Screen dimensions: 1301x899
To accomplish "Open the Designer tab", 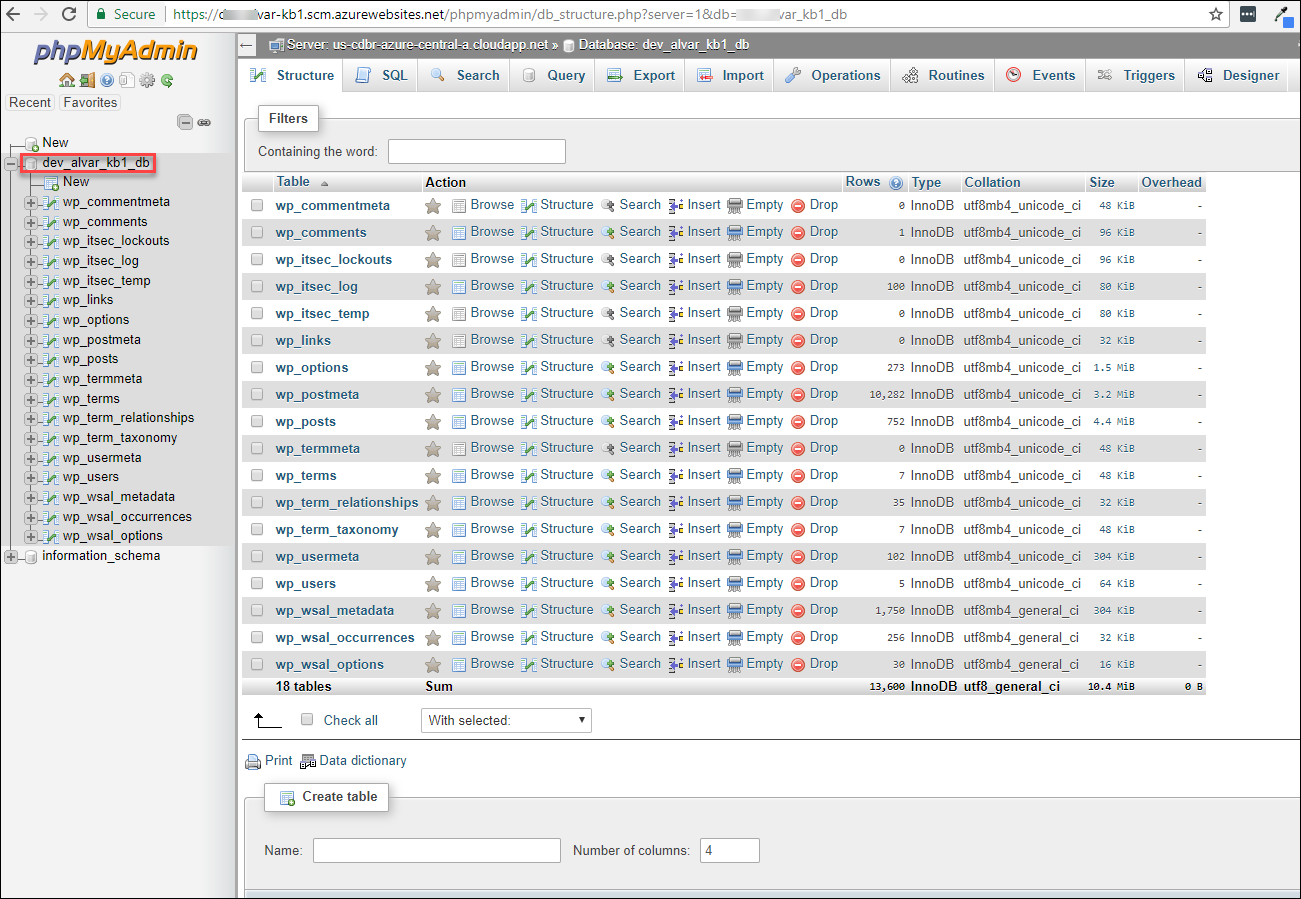I will click(x=1238, y=76).
